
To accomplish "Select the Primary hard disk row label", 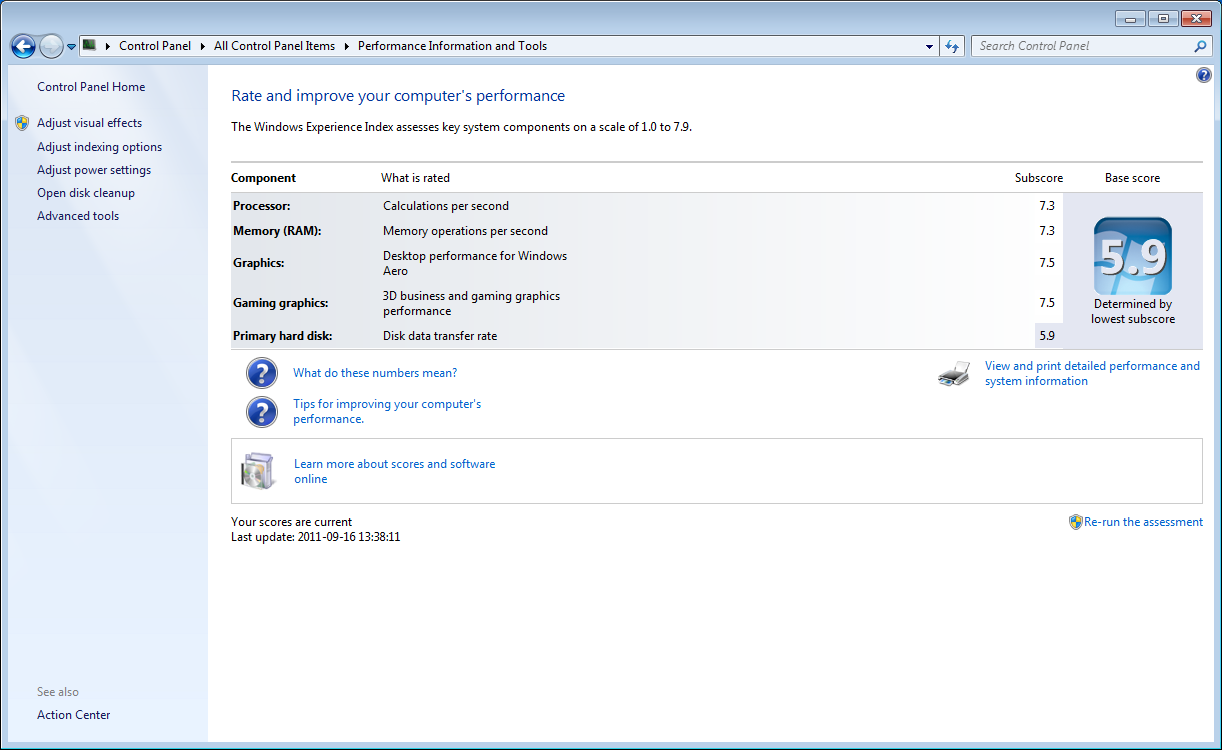I will pos(283,336).
